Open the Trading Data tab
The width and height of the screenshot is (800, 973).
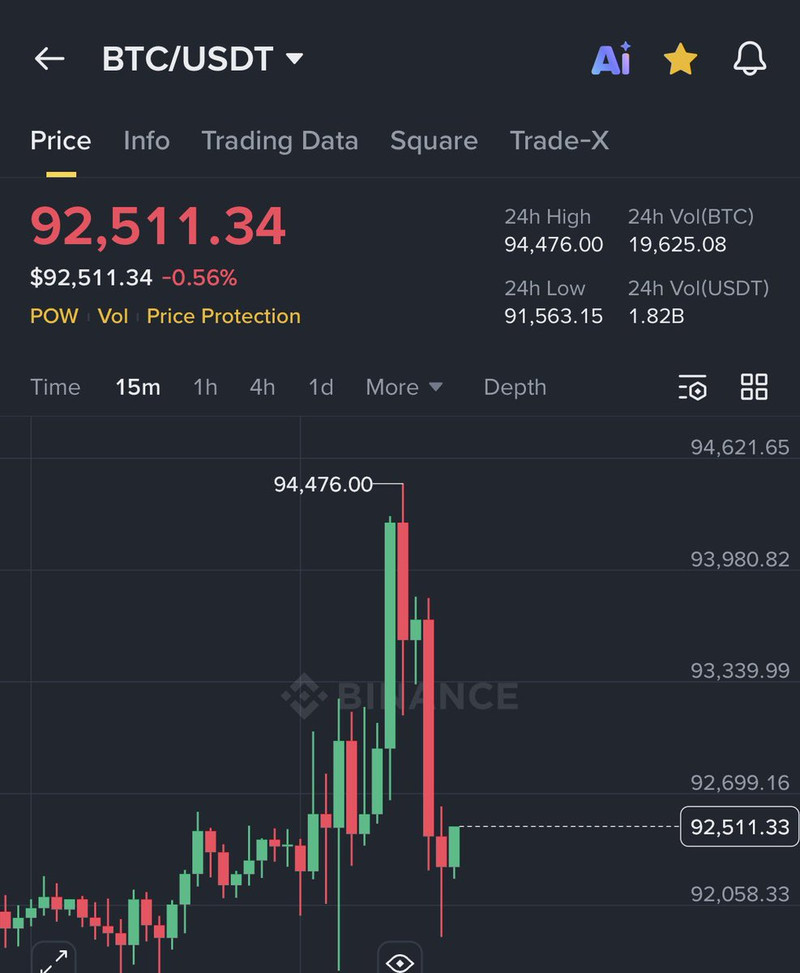(x=280, y=141)
